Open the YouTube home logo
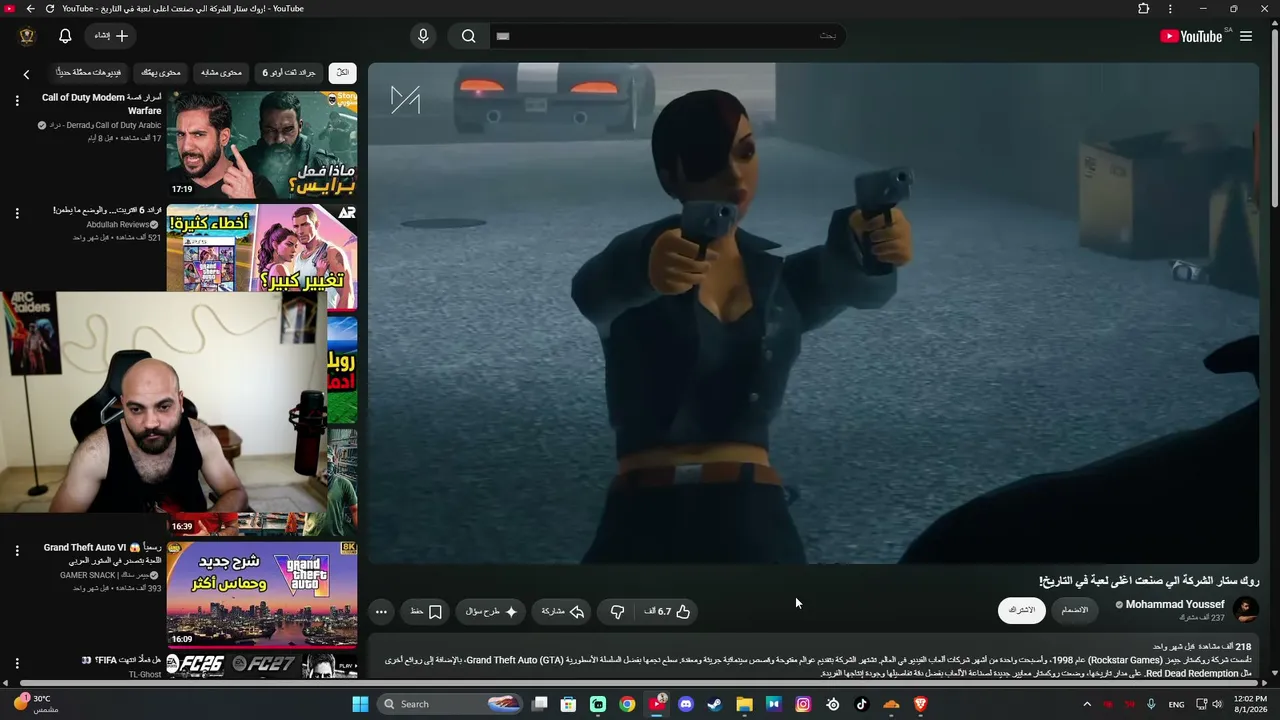 pos(1191,36)
